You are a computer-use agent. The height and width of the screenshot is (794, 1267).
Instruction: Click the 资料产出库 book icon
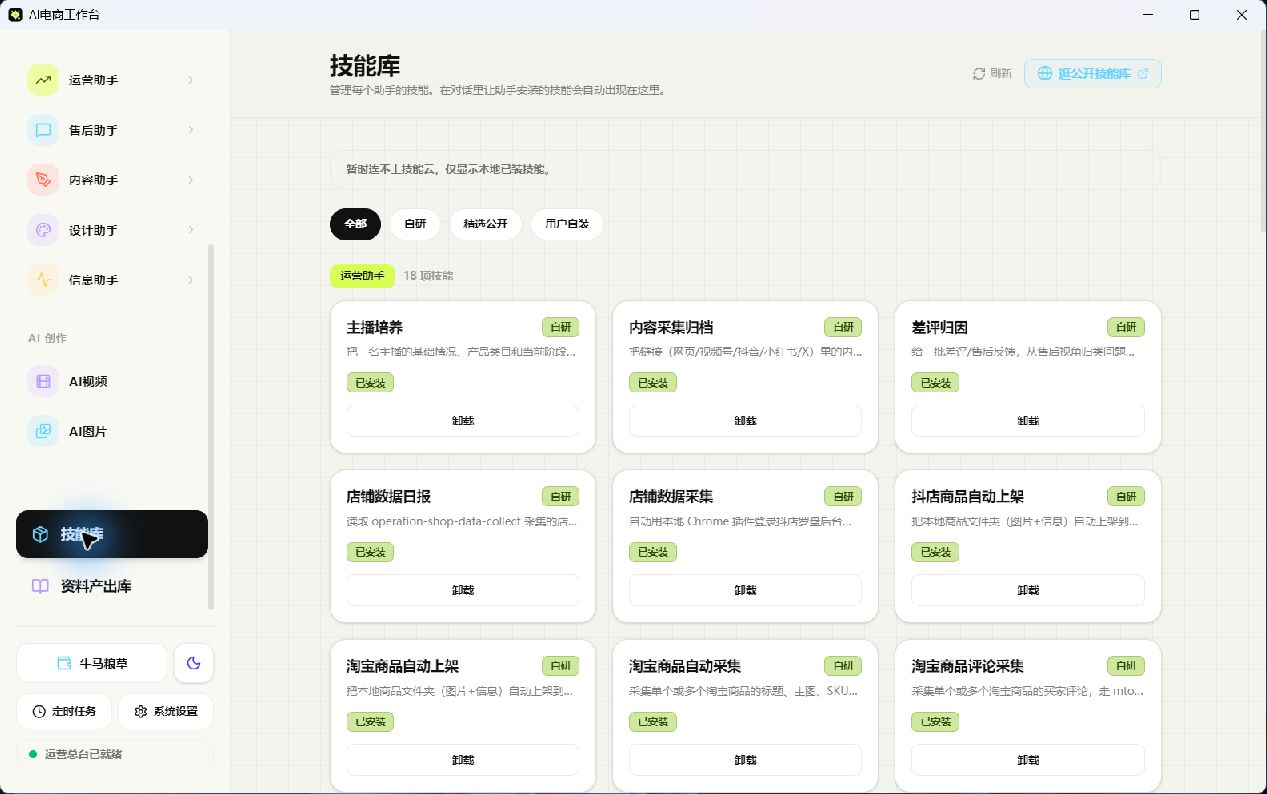tap(40, 586)
